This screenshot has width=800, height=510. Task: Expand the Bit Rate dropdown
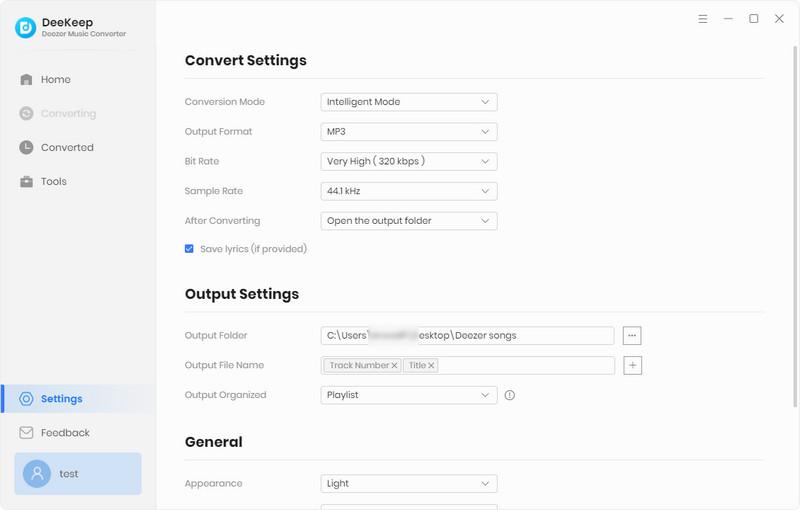pos(409,161)
